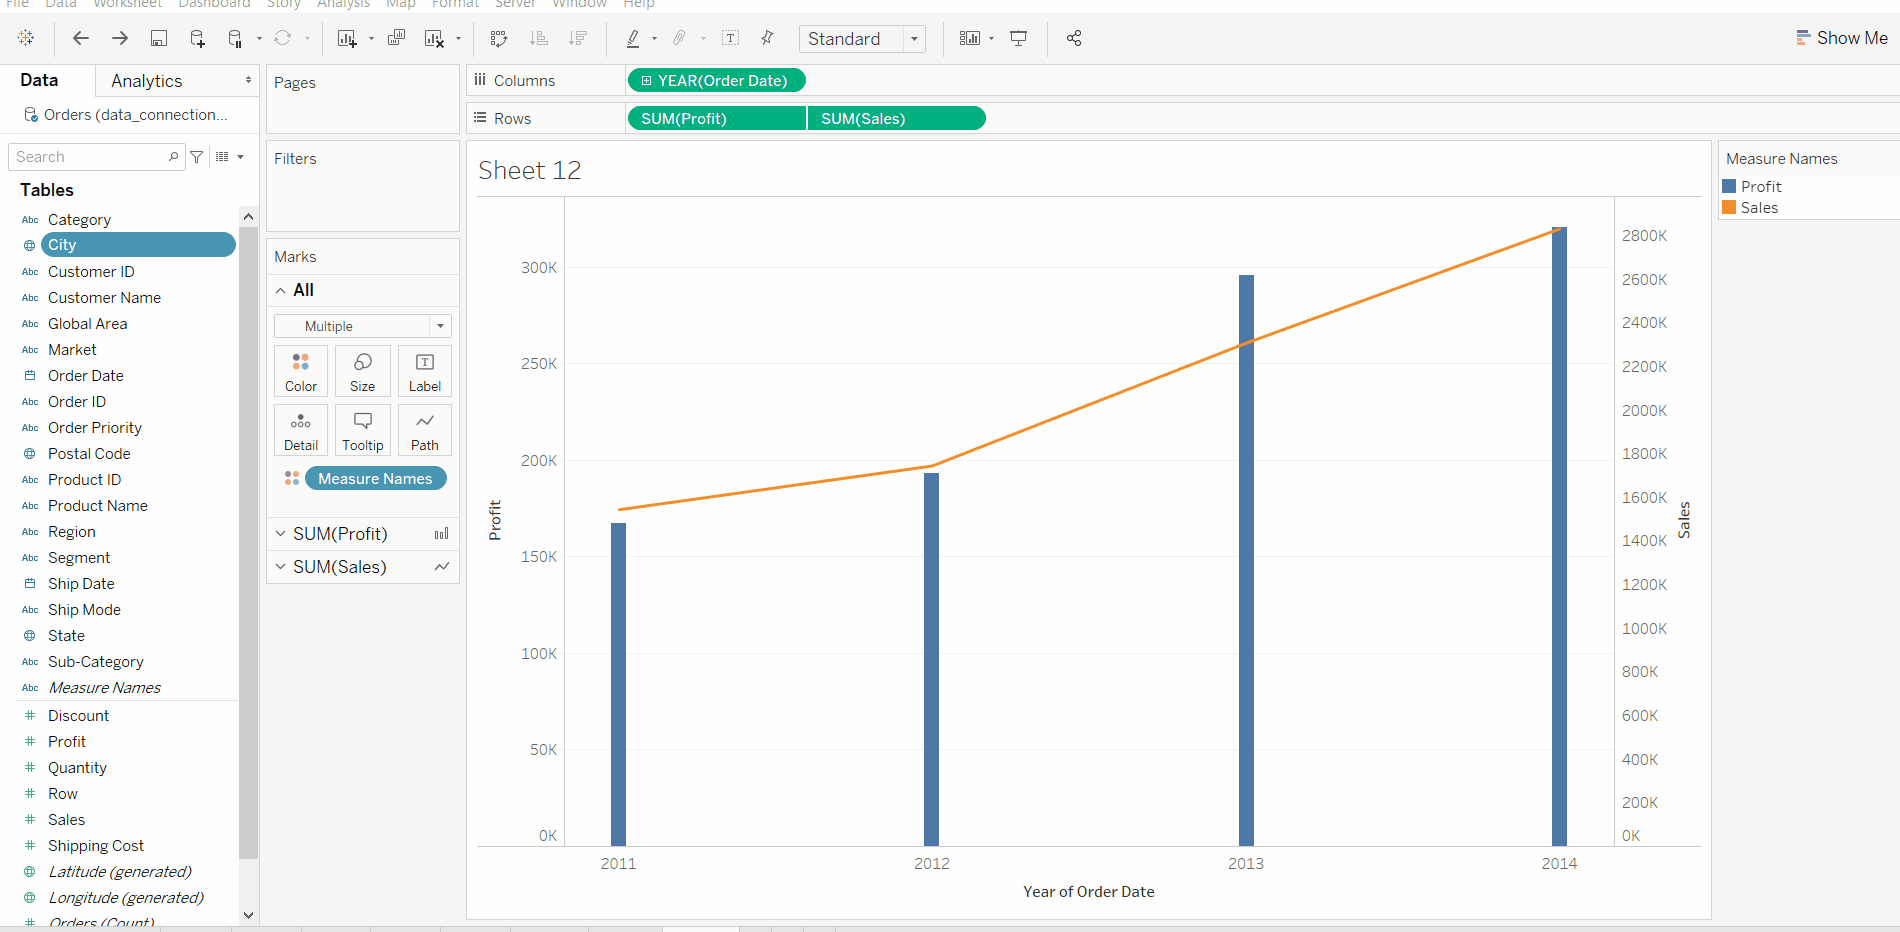The image size is (1900, 932).
Task: Open the Analysis menu
Action: pos(343,4)
